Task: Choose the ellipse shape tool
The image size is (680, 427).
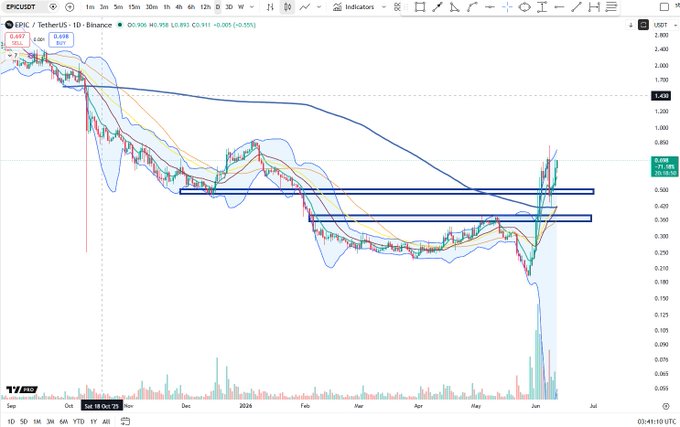Action: 524,7
